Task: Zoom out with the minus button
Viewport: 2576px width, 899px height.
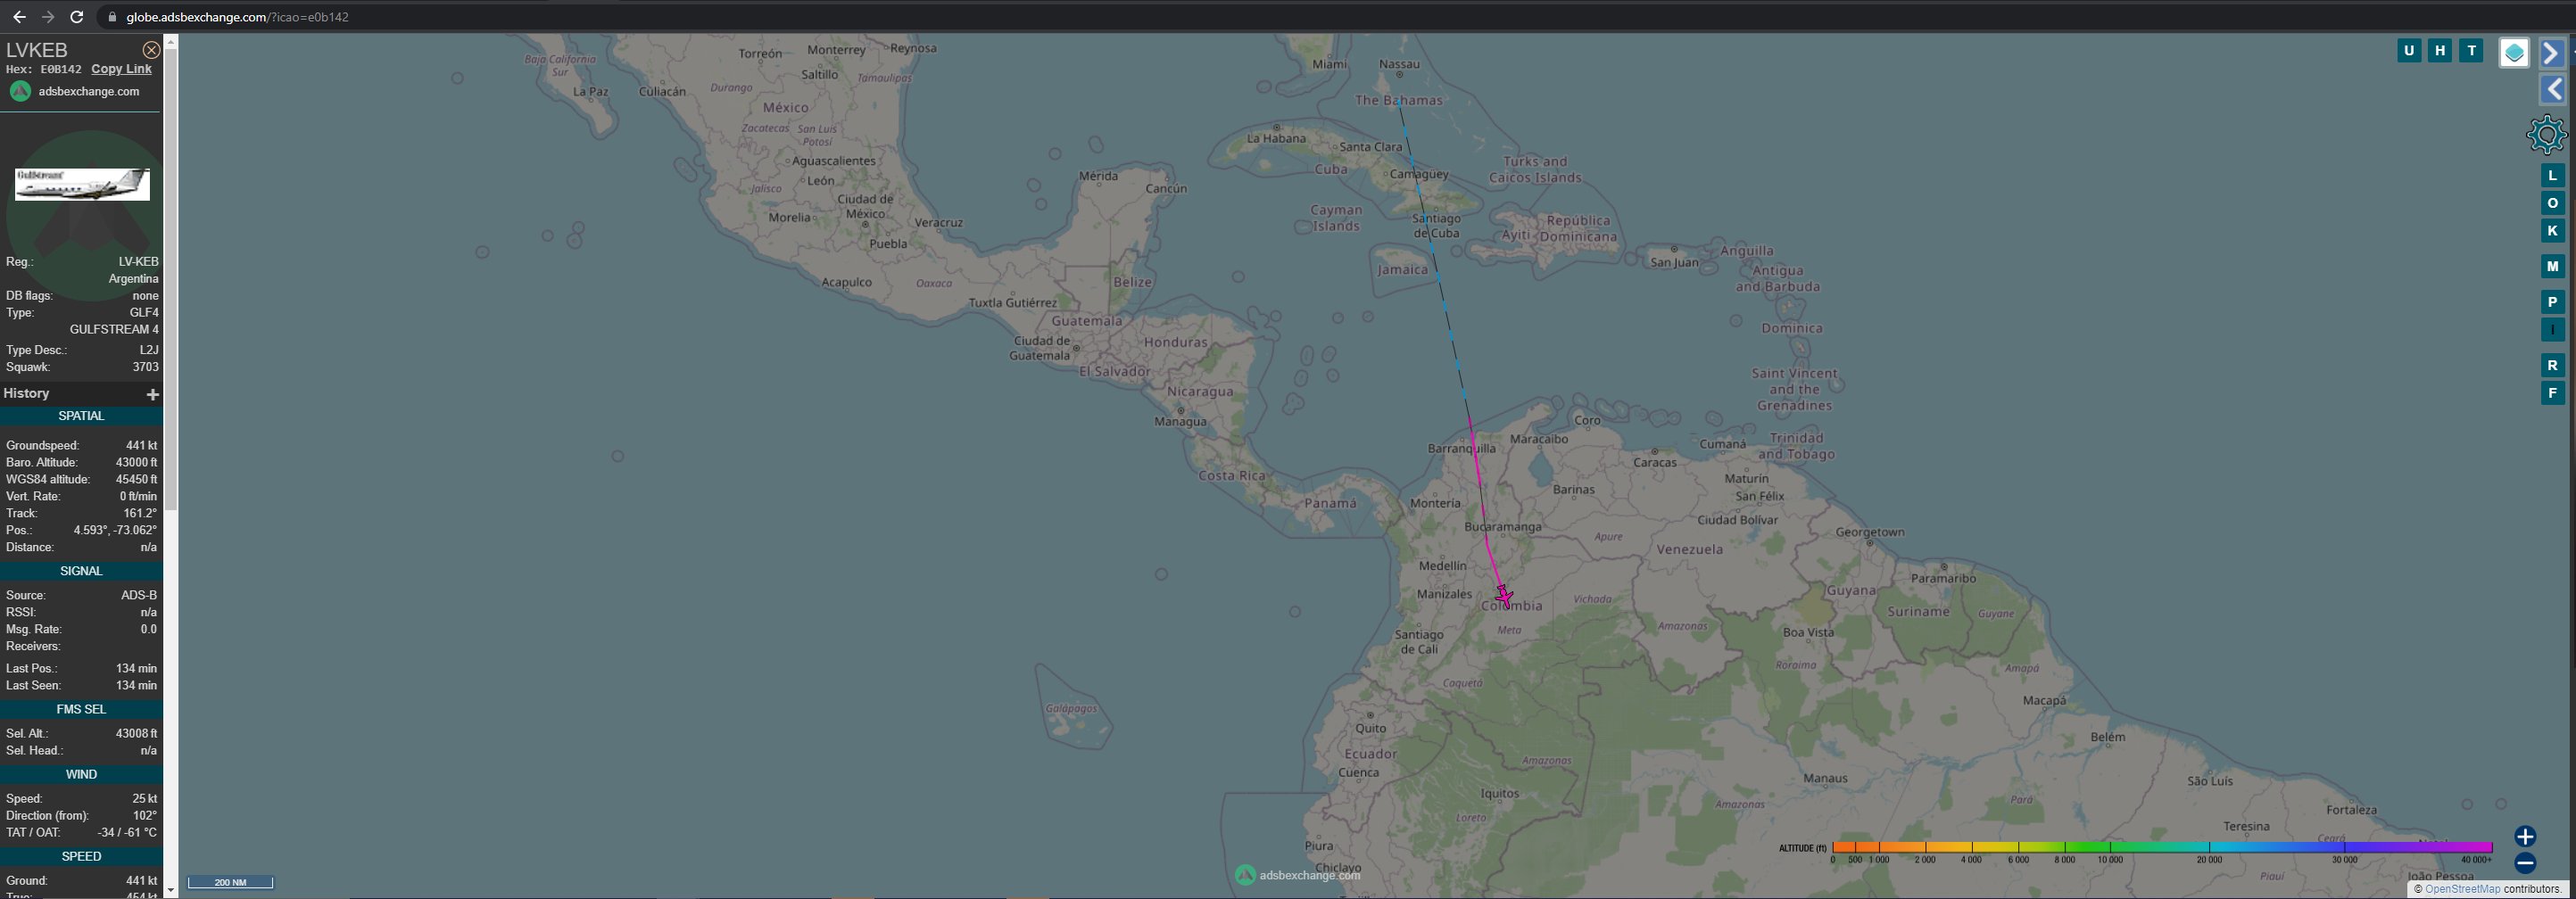Action: pyautogui.click(x=2525, y=863)
